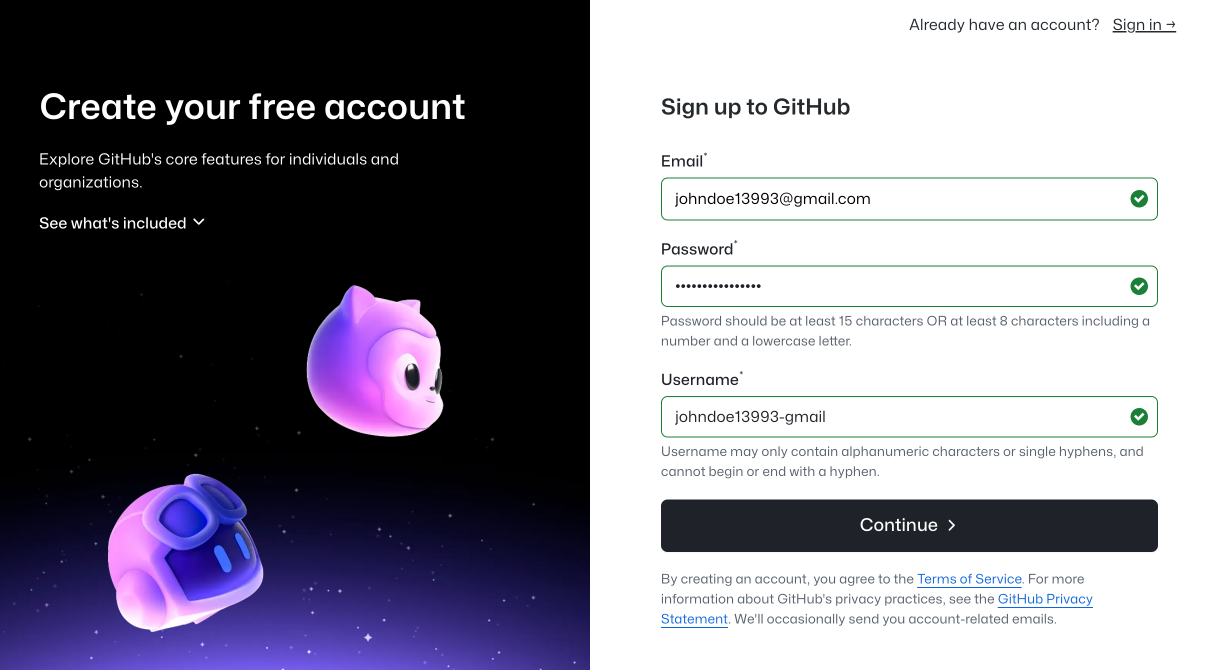Click the Email field label
The image size is (1226, 670).
682,161
